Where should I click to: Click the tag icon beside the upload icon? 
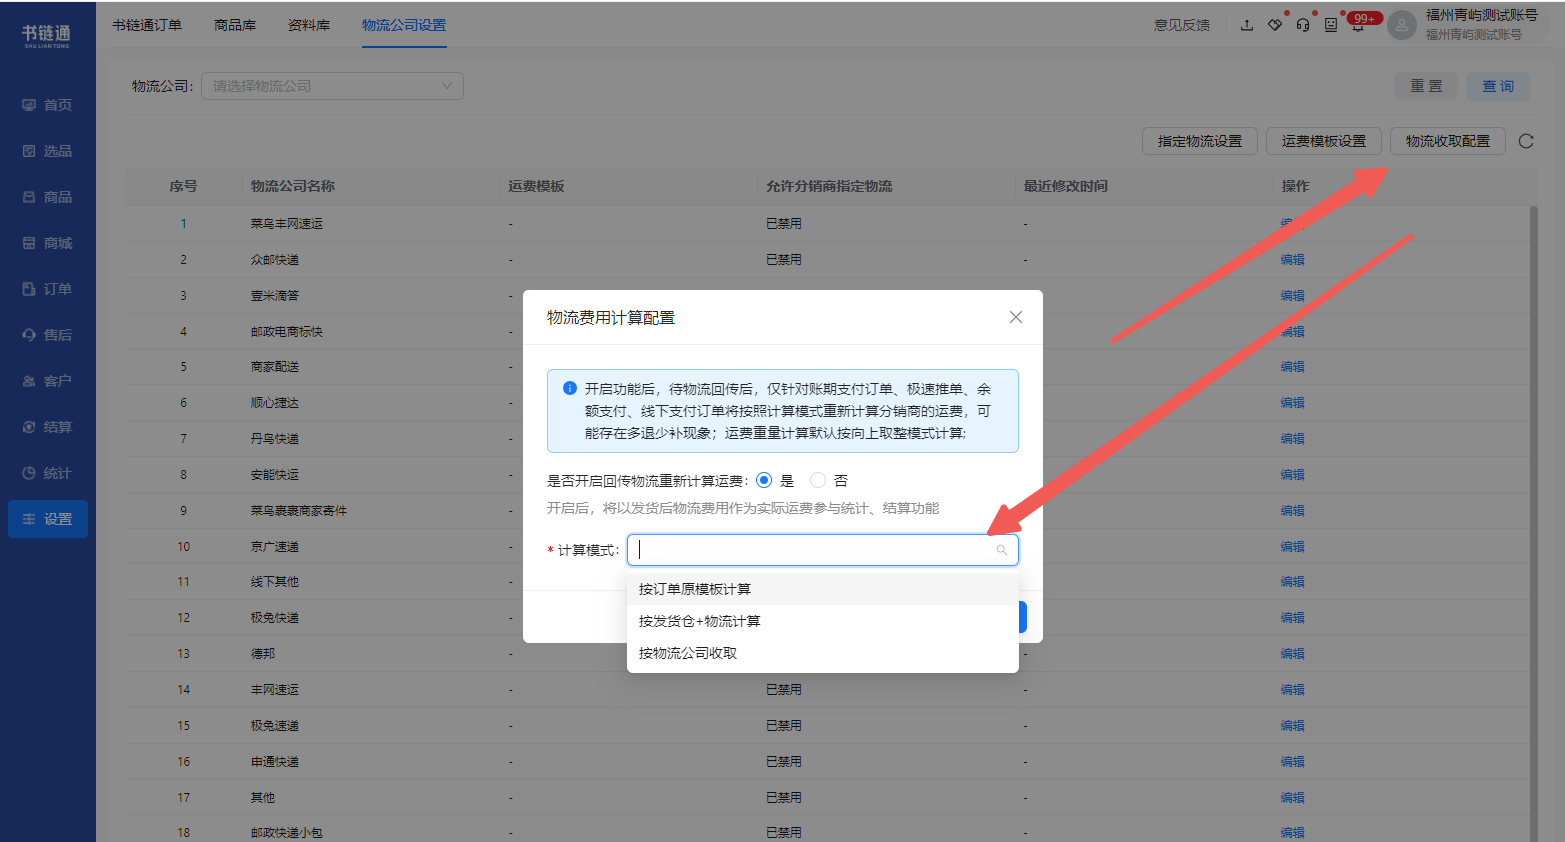(x=1275, y=25)
